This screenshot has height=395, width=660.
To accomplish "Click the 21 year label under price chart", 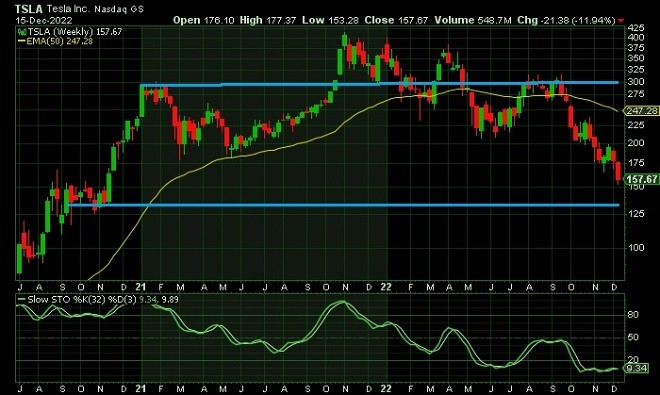I will tap(141, 287).
